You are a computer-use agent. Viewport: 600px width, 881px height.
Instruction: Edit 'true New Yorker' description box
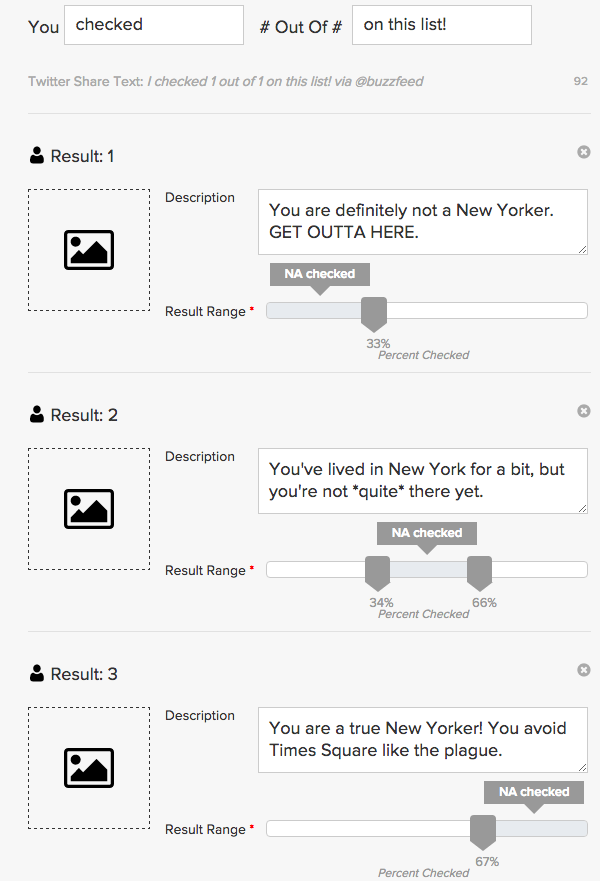(423, 740)
